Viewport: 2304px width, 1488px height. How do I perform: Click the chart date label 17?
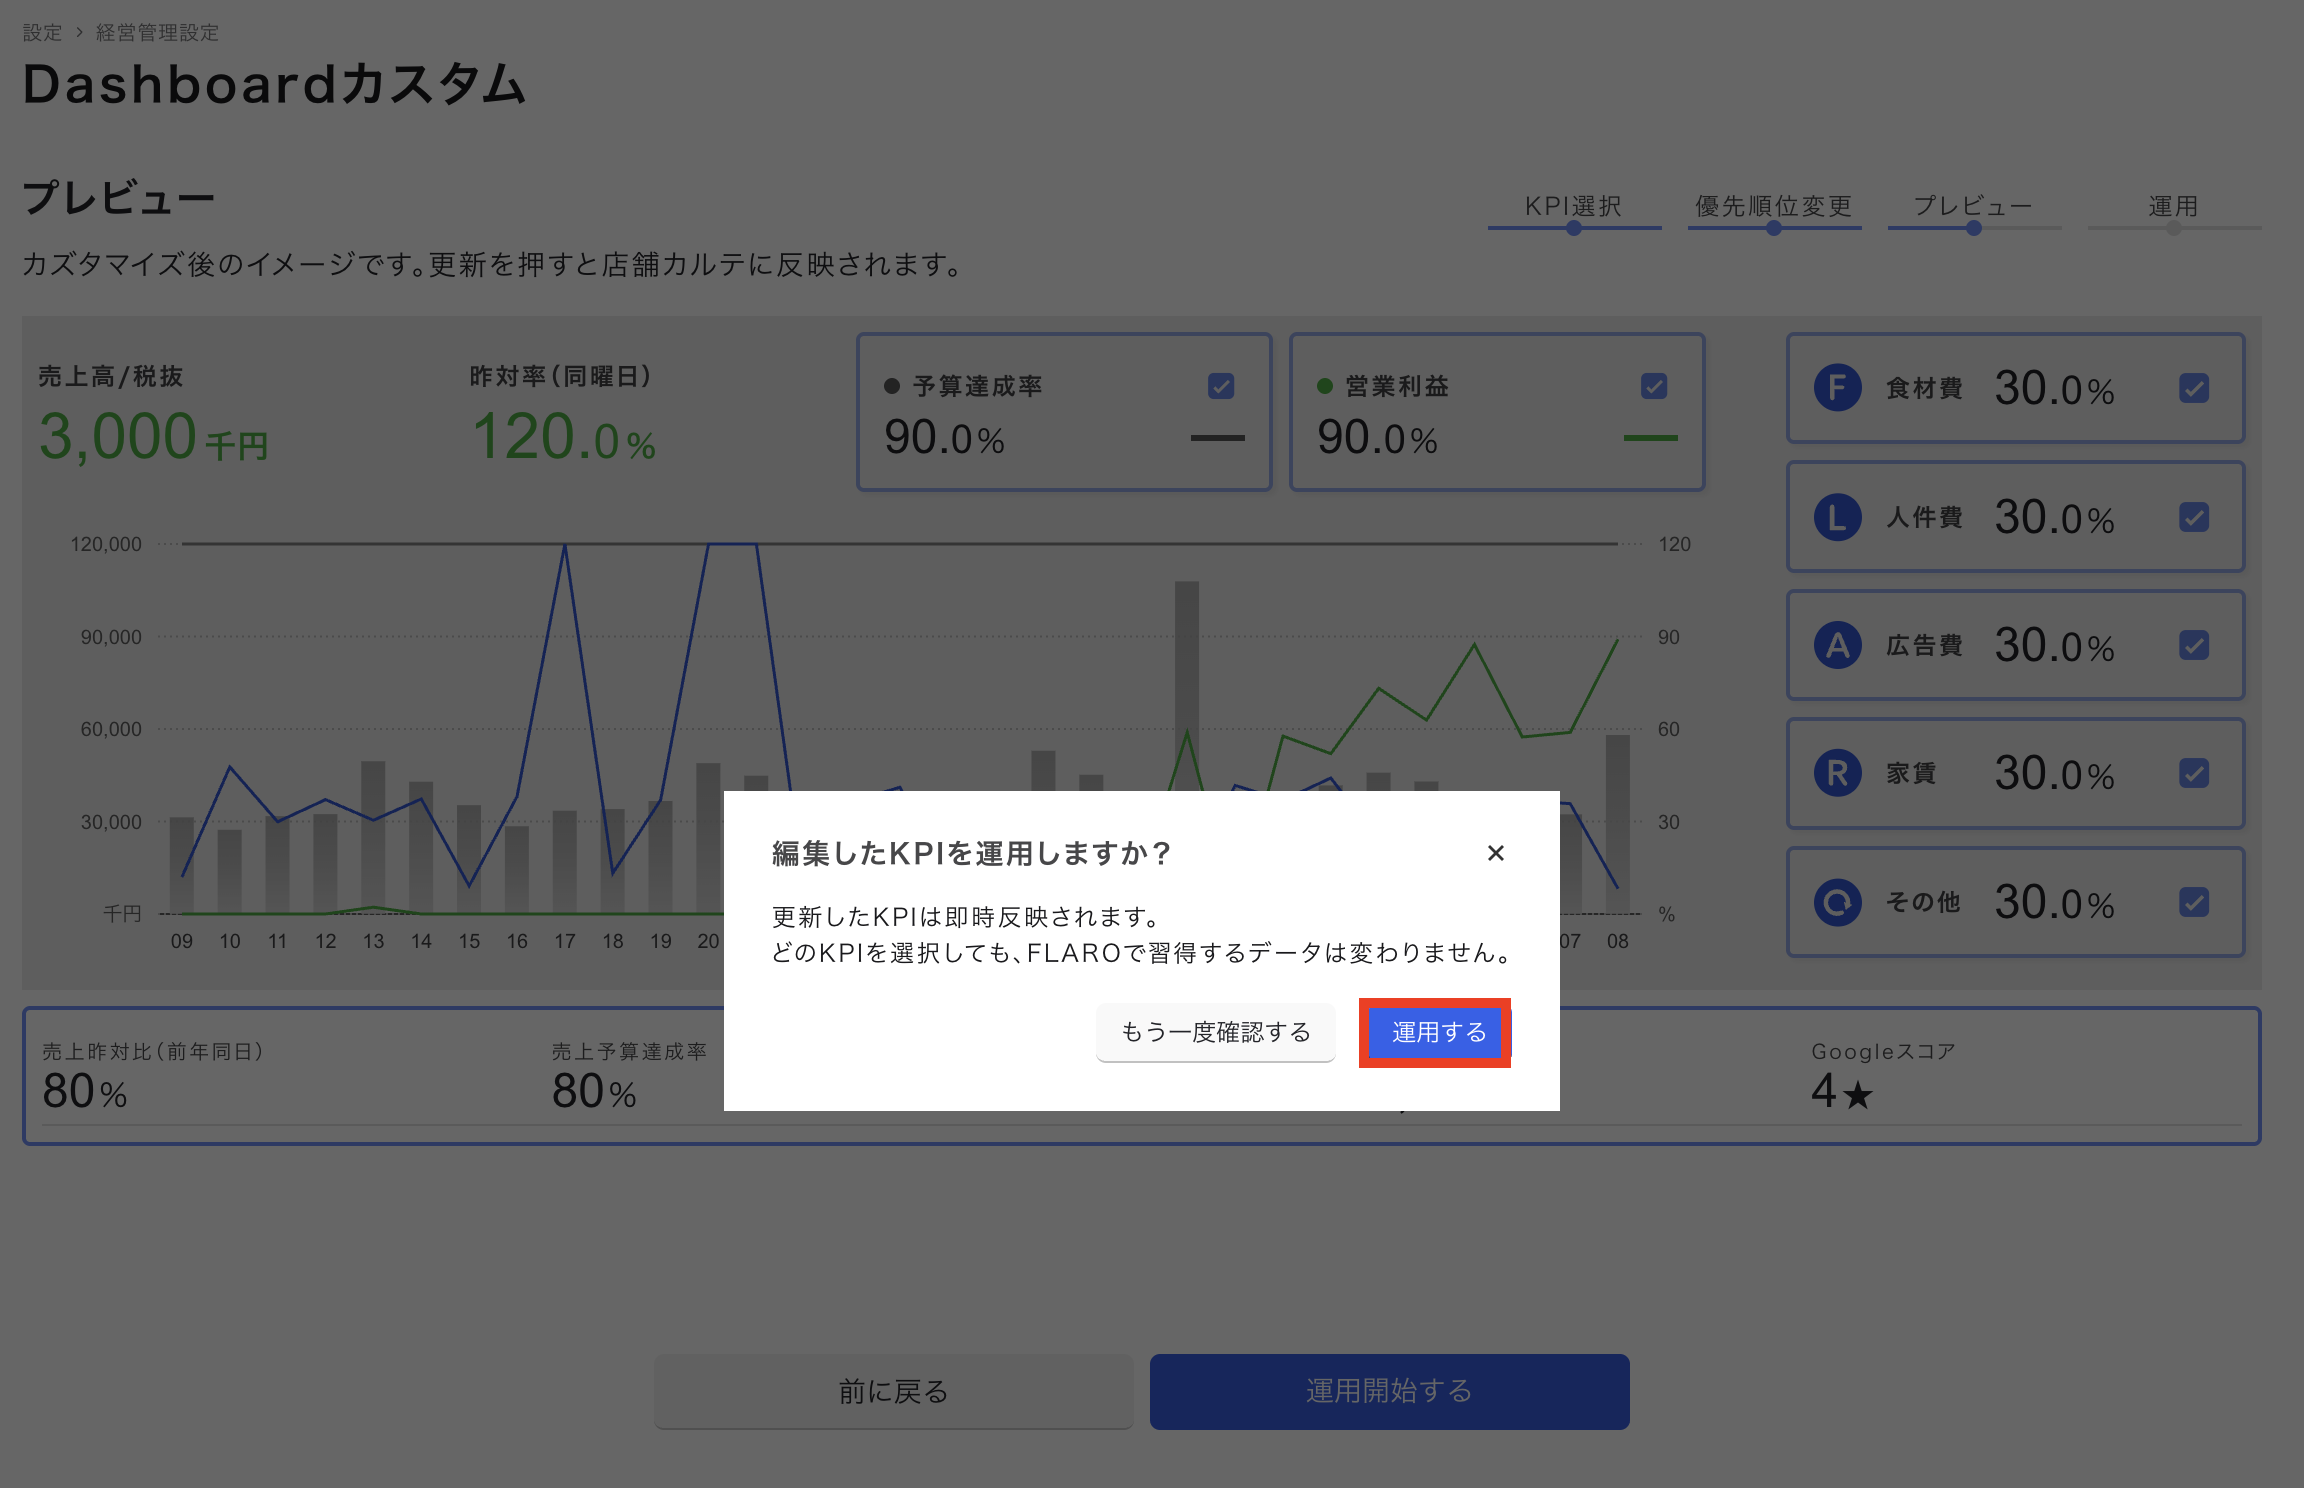565,941
